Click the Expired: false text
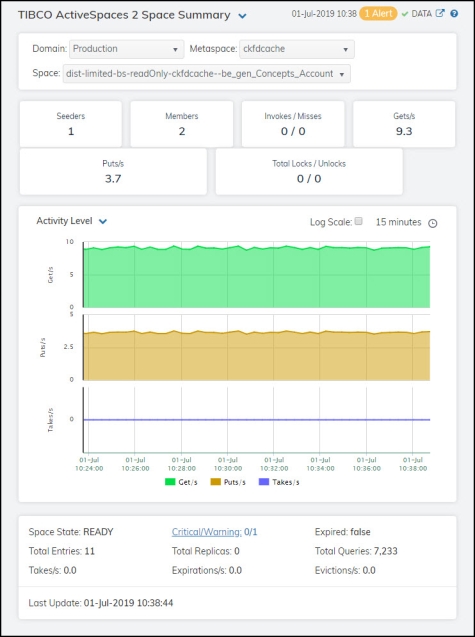 coord(343,532)
